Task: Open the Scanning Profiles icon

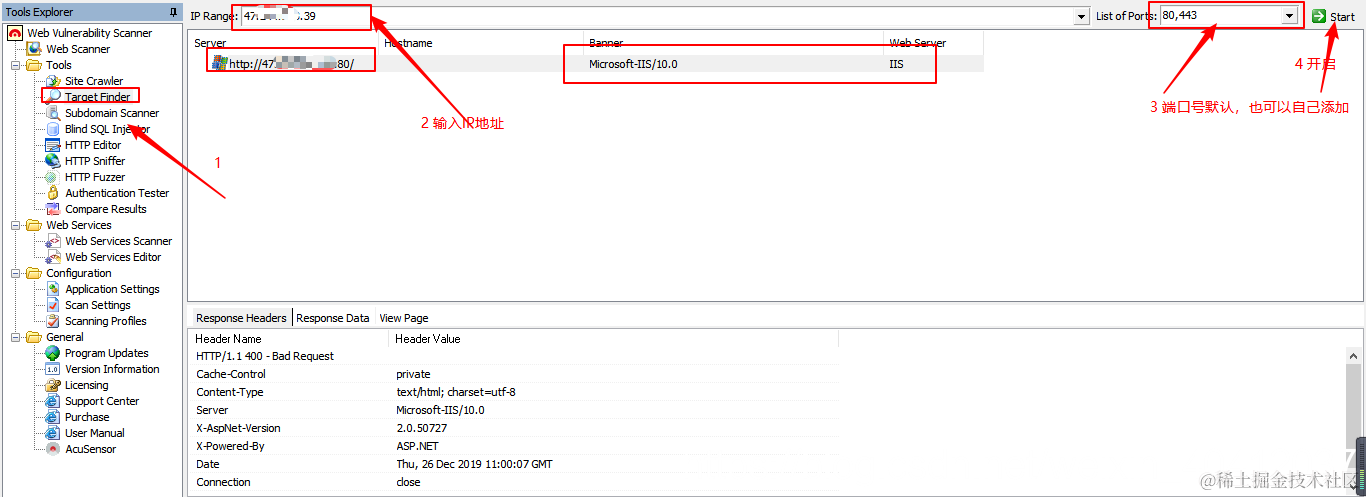Action: (53, 321)
